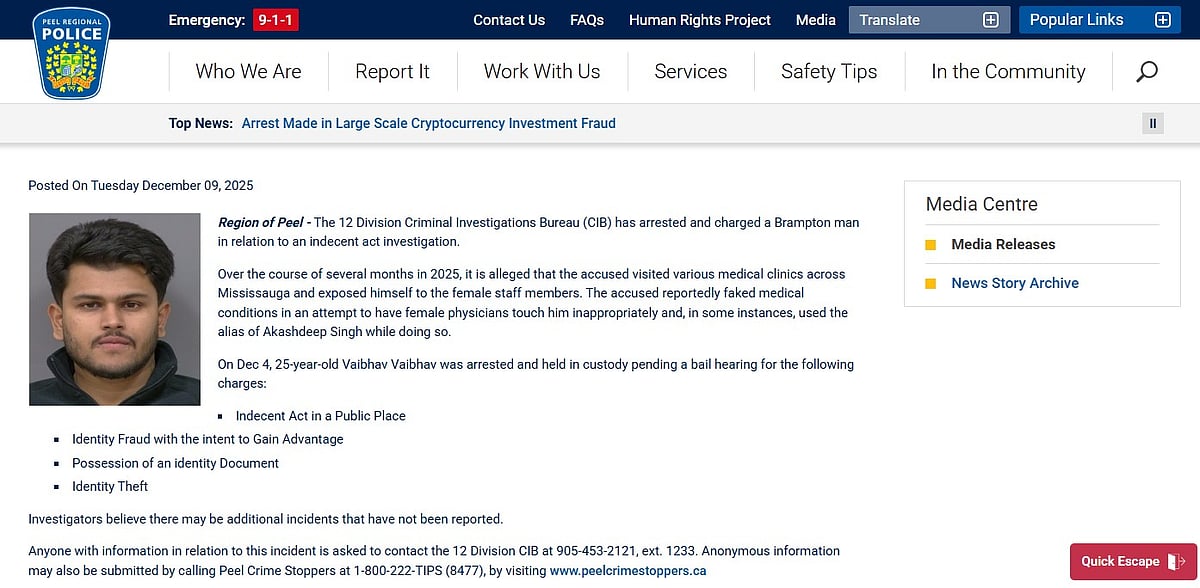Open the FAQs page
Image resolution: width=1200 pixels, height=588 pixels.
tap(587, 19)
